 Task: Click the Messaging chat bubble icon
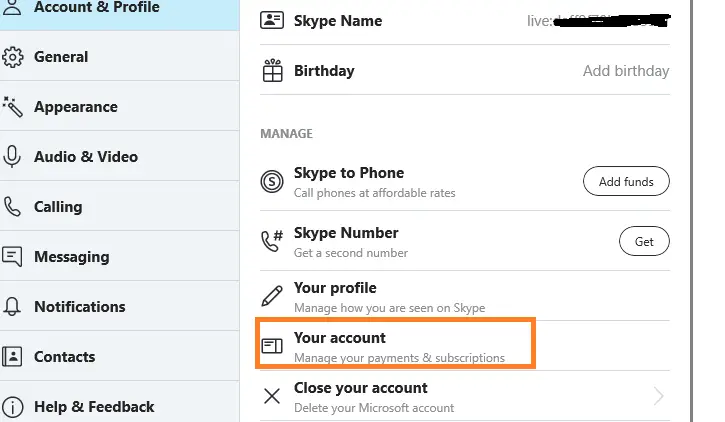click(12, 257)
